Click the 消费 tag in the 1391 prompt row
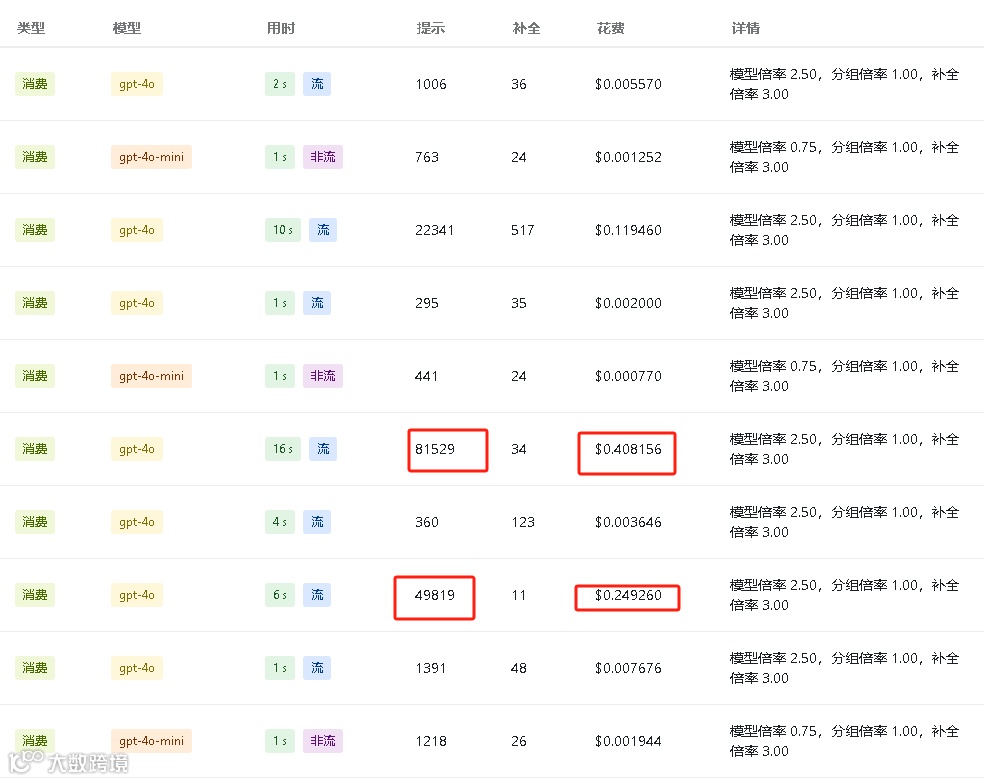Screen dimensions: 984x781 click(x=35, y=668)
